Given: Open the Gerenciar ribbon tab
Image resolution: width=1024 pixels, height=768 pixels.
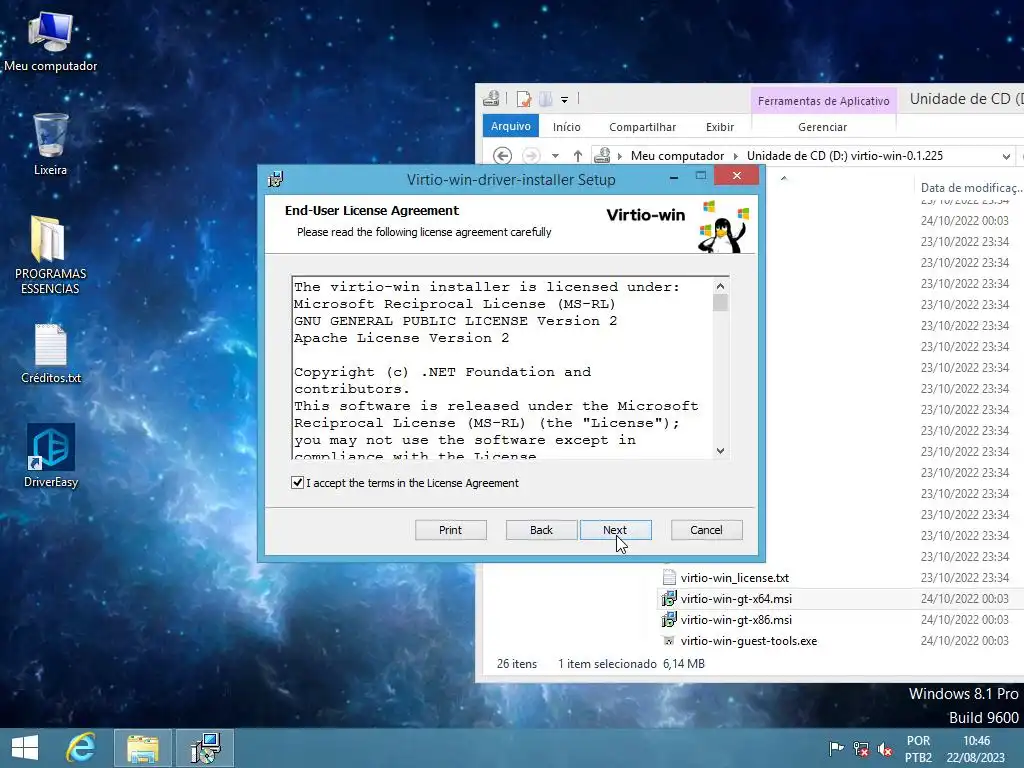Looking at the screenshot, I should pyautogui.click(x=822, y=127).
